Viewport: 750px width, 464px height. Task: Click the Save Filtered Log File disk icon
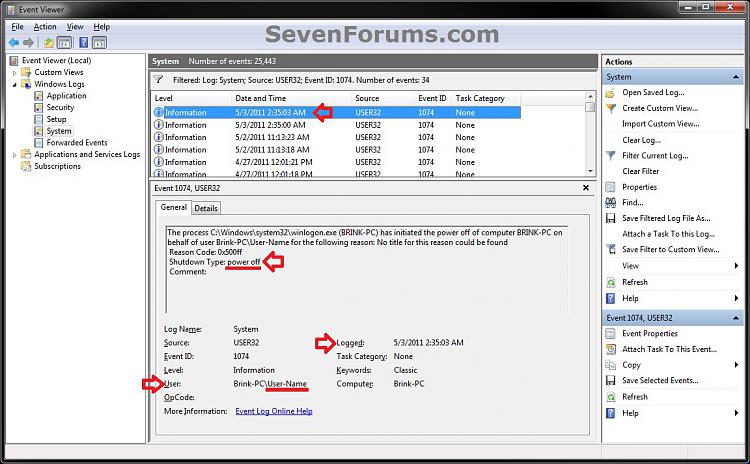[610, 218]
